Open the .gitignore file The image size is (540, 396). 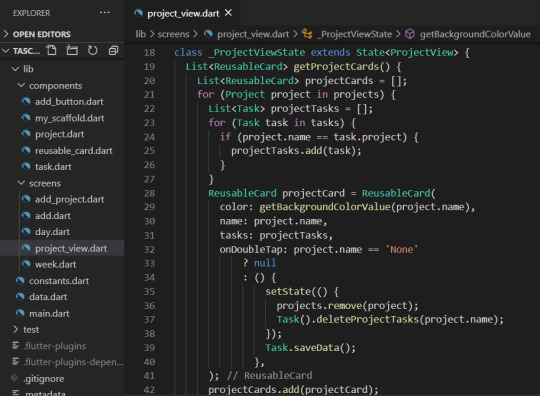click(43, 378)
